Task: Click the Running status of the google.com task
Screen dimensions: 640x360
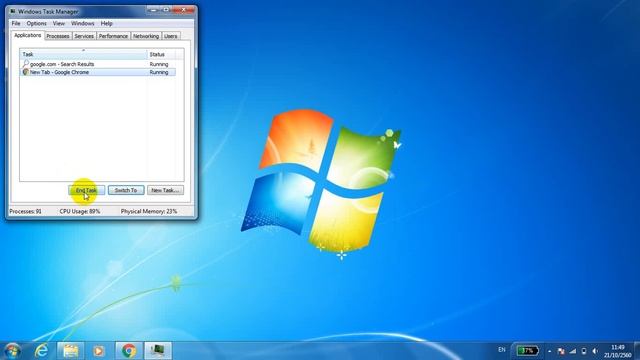Action: pyautogui.click(x=159, y=64)
